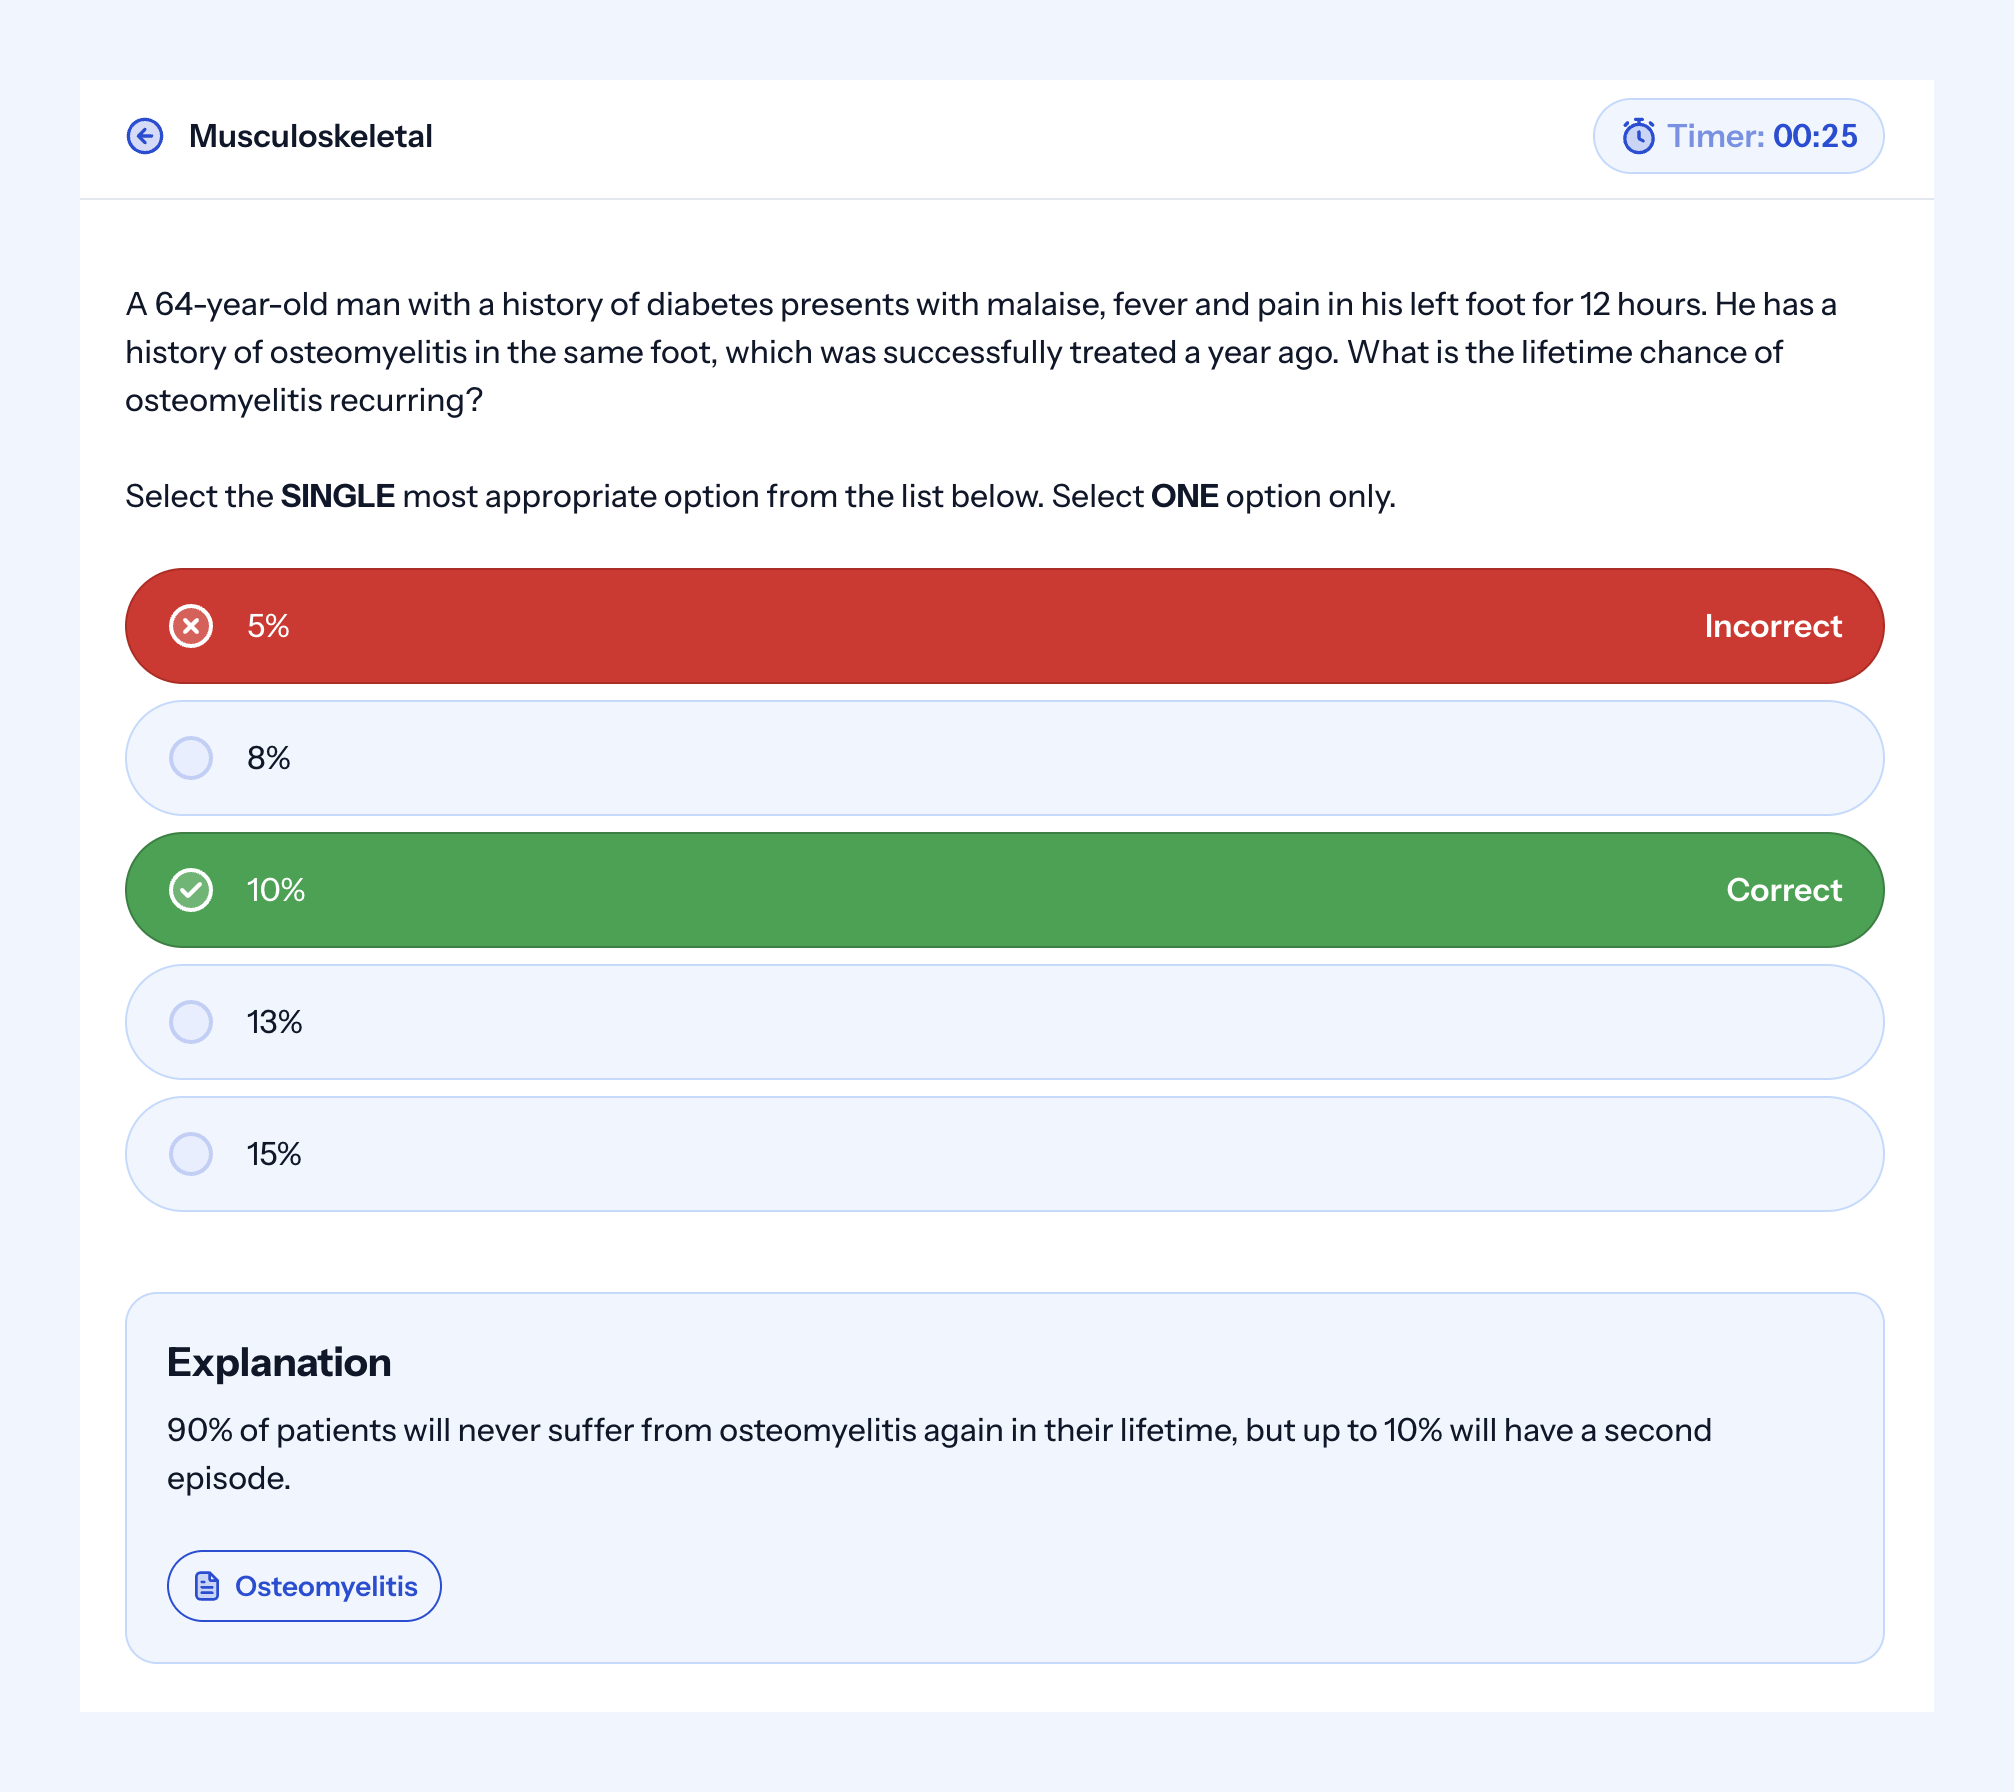The height and width of the screenshot is (1792, 2014).
Task: Click the explanation paragraph about 90% of patients
Action: [939, 1454]
